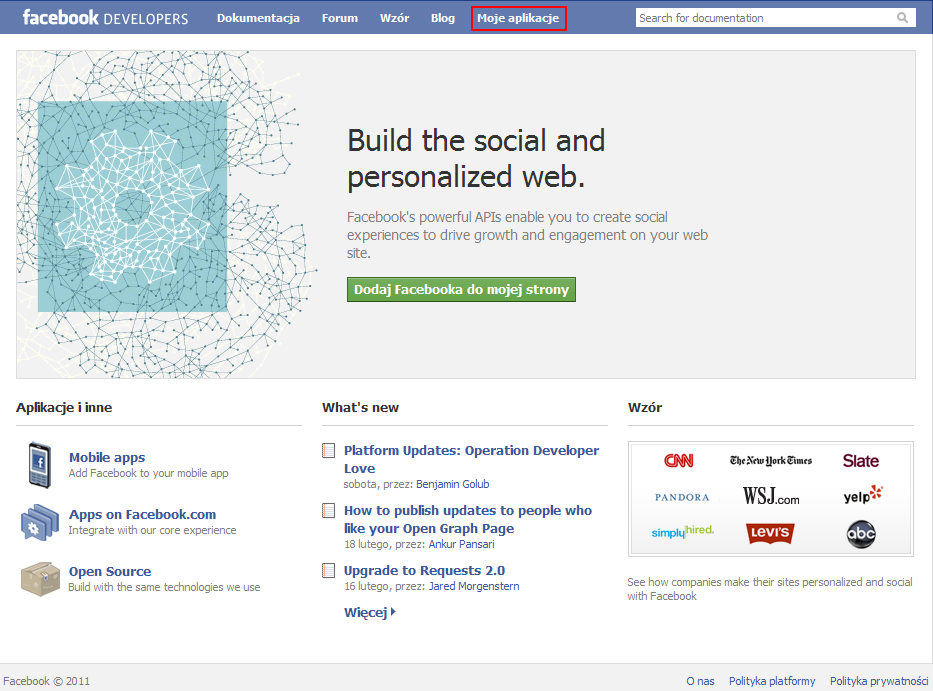Click the Pandora logo
The width and height of the screenshot is (933, 691).
682,497
